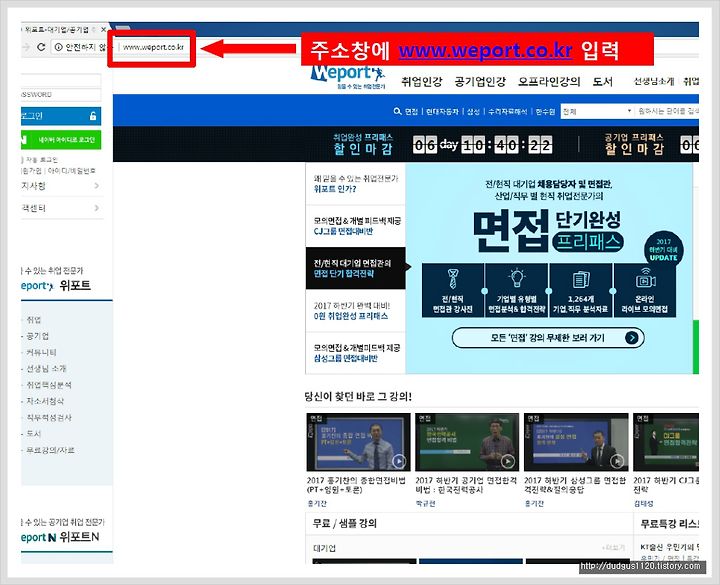Viewport: 720px width, 585px height.
Task: Play the 공기업 면접합격 비법 lecture thumbnail
Action: [467, 442]
